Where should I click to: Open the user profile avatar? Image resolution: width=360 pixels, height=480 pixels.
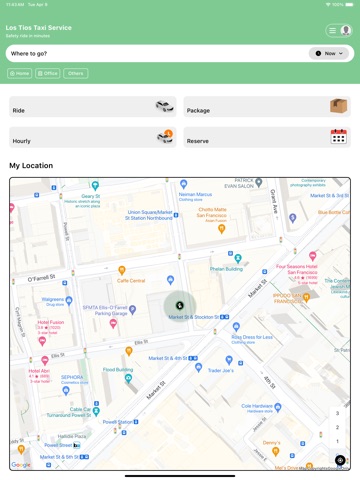tap(346, 30)
